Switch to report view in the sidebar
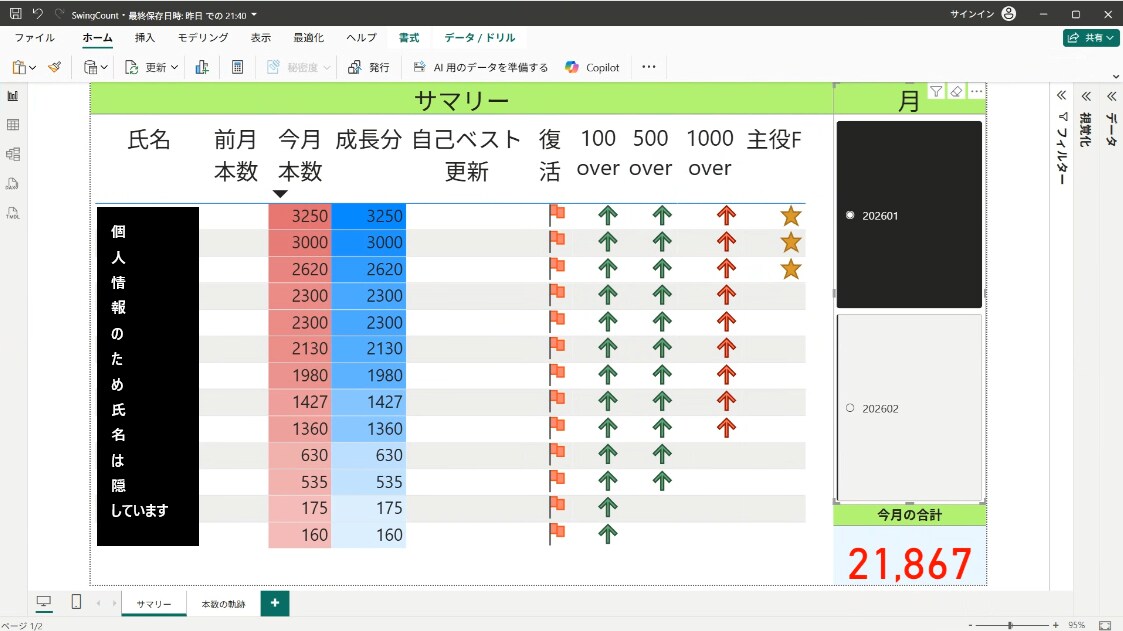The width and height of the screenshot is (1123, 631). pyautogui.click(x=13, y=95)
